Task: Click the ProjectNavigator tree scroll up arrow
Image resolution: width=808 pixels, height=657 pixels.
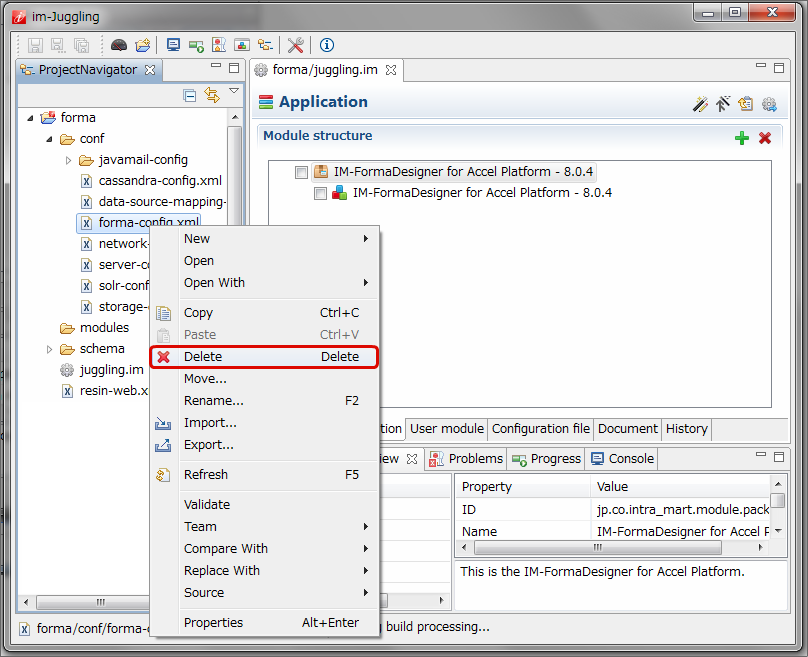Action: [235, 117]
